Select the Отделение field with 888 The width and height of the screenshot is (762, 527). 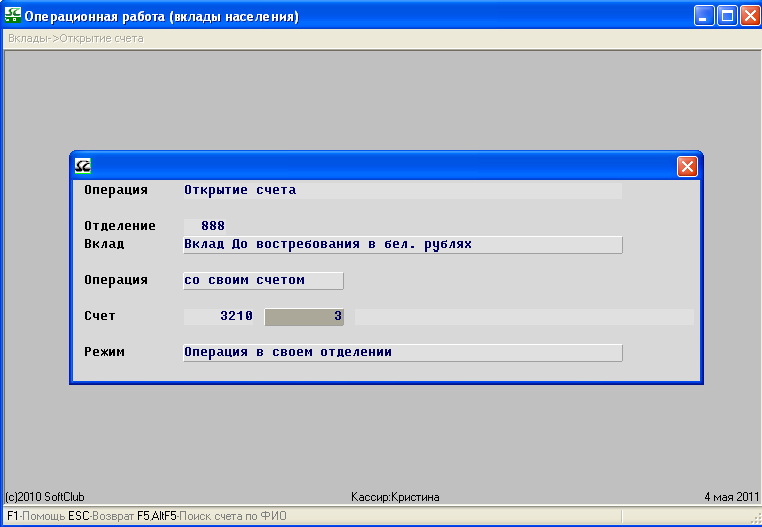[205, 226]
